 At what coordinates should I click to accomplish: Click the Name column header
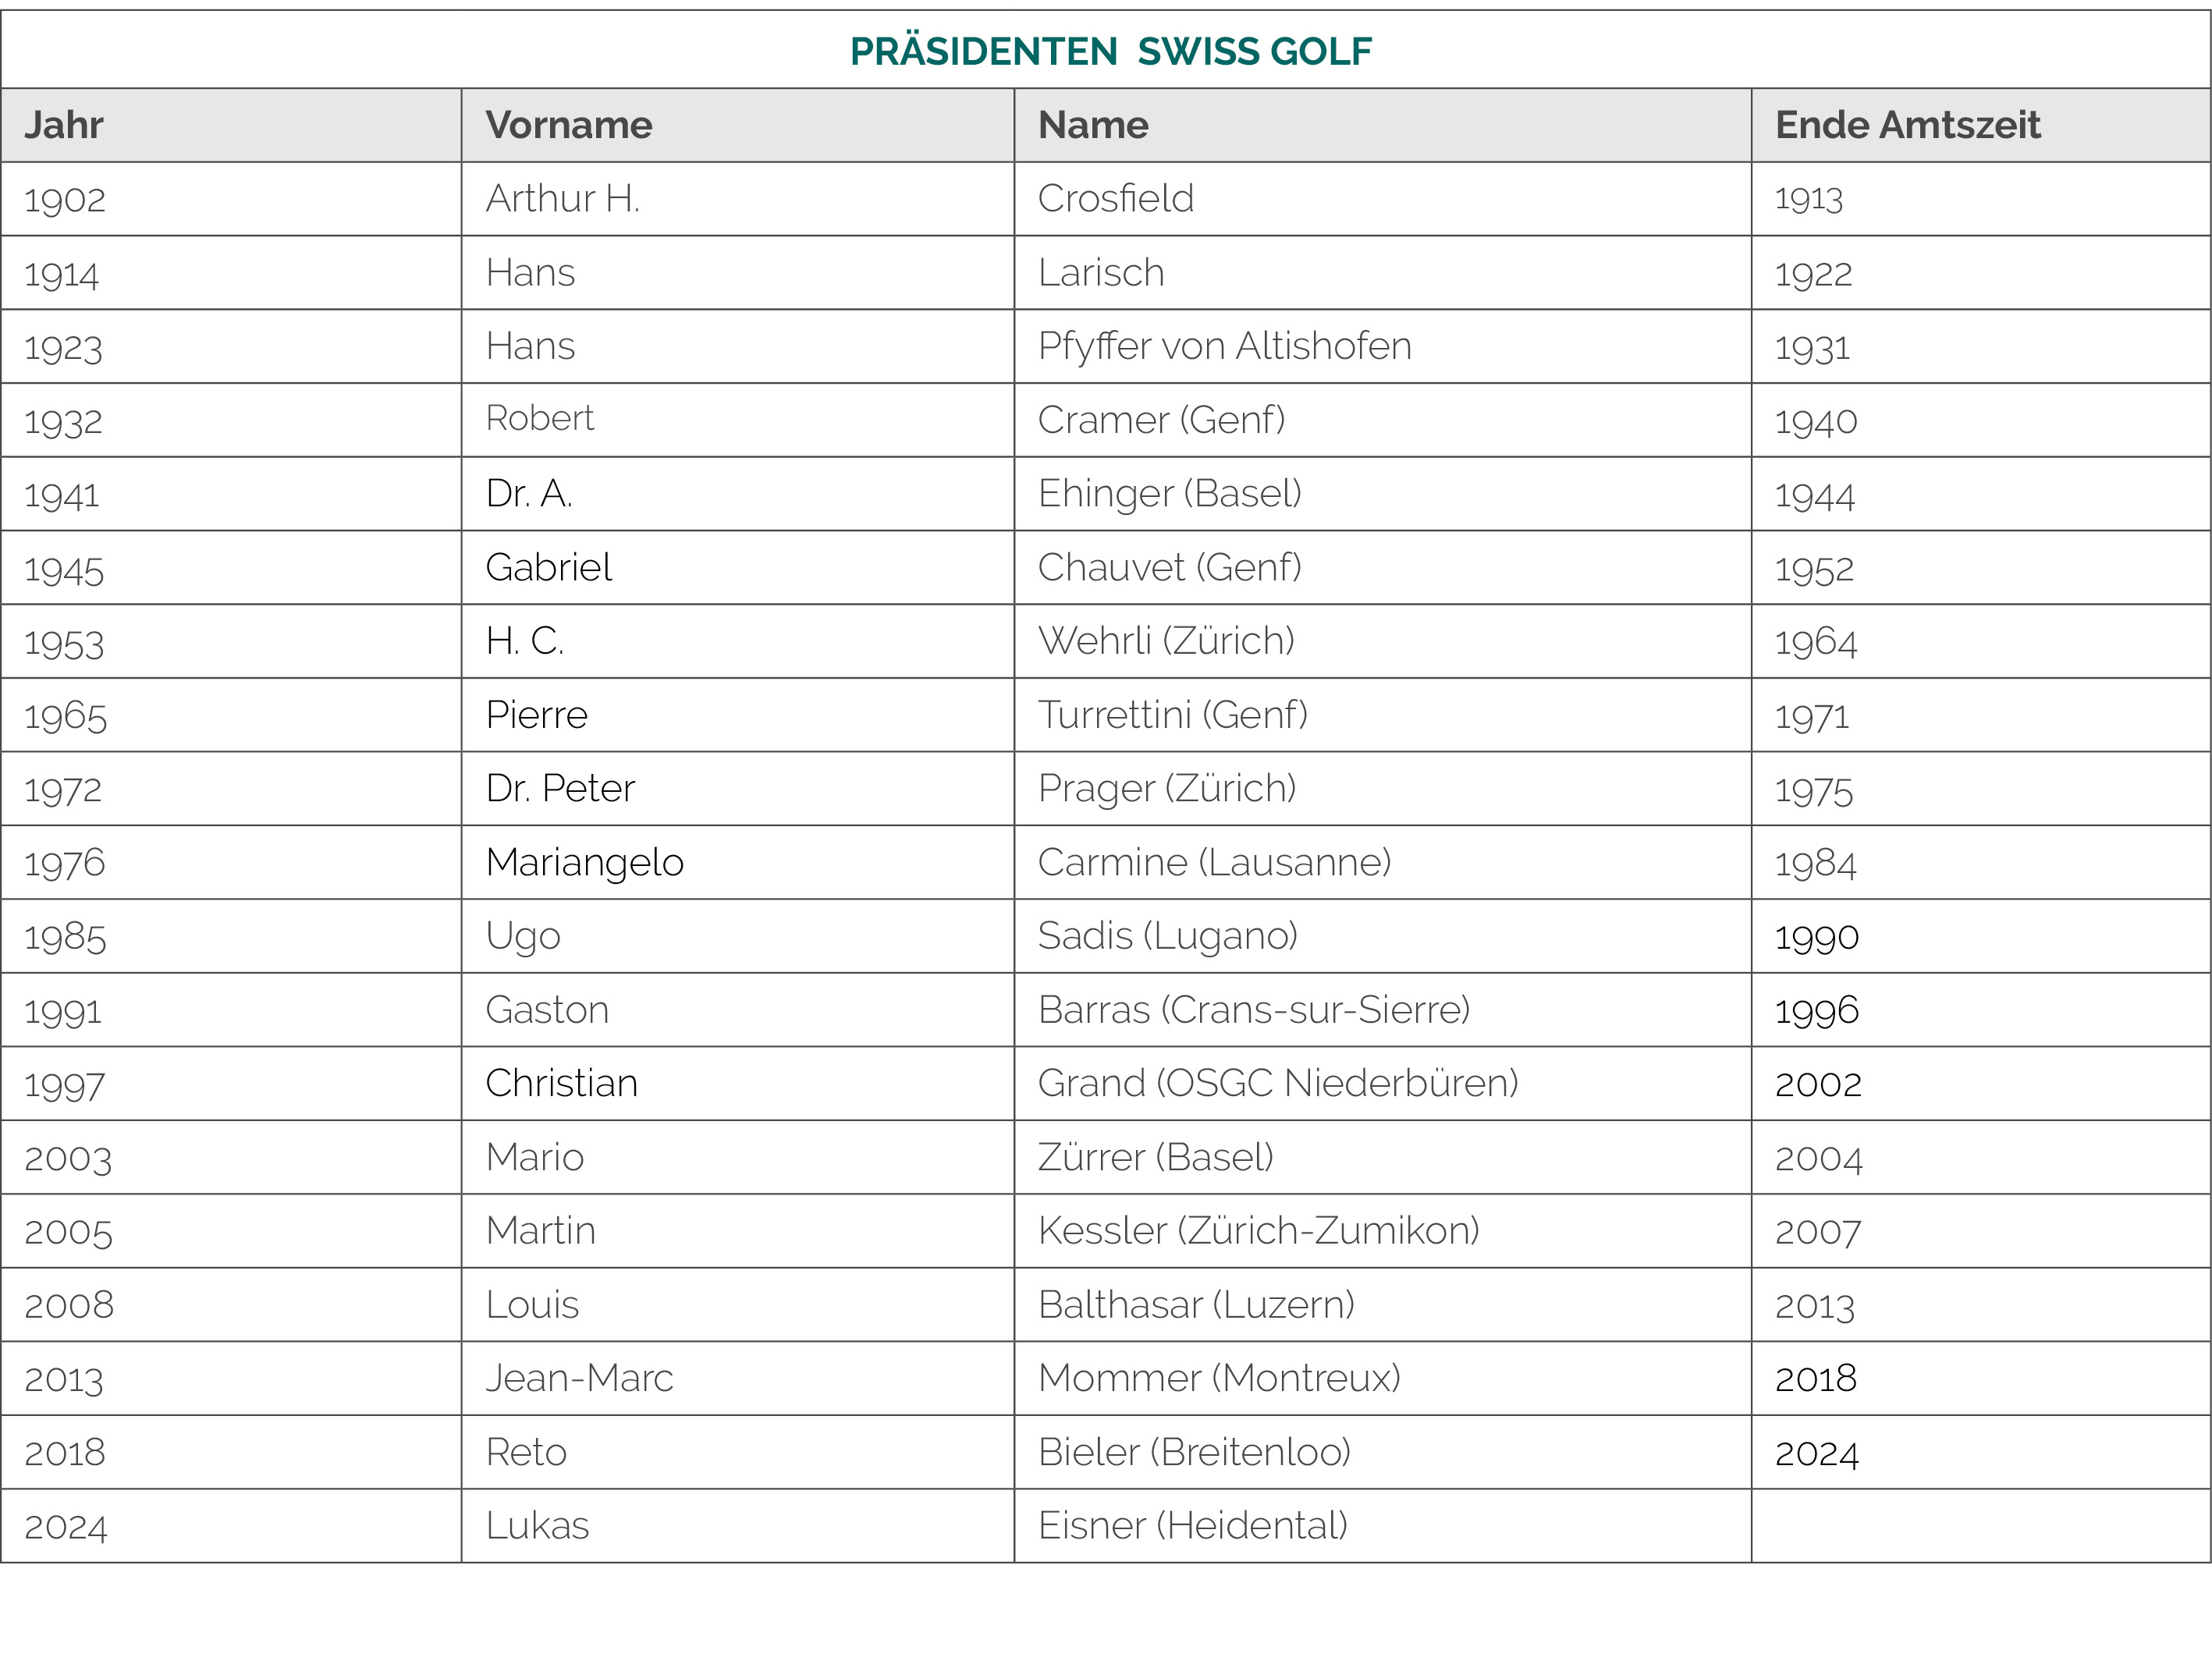tap(1383, 125)
